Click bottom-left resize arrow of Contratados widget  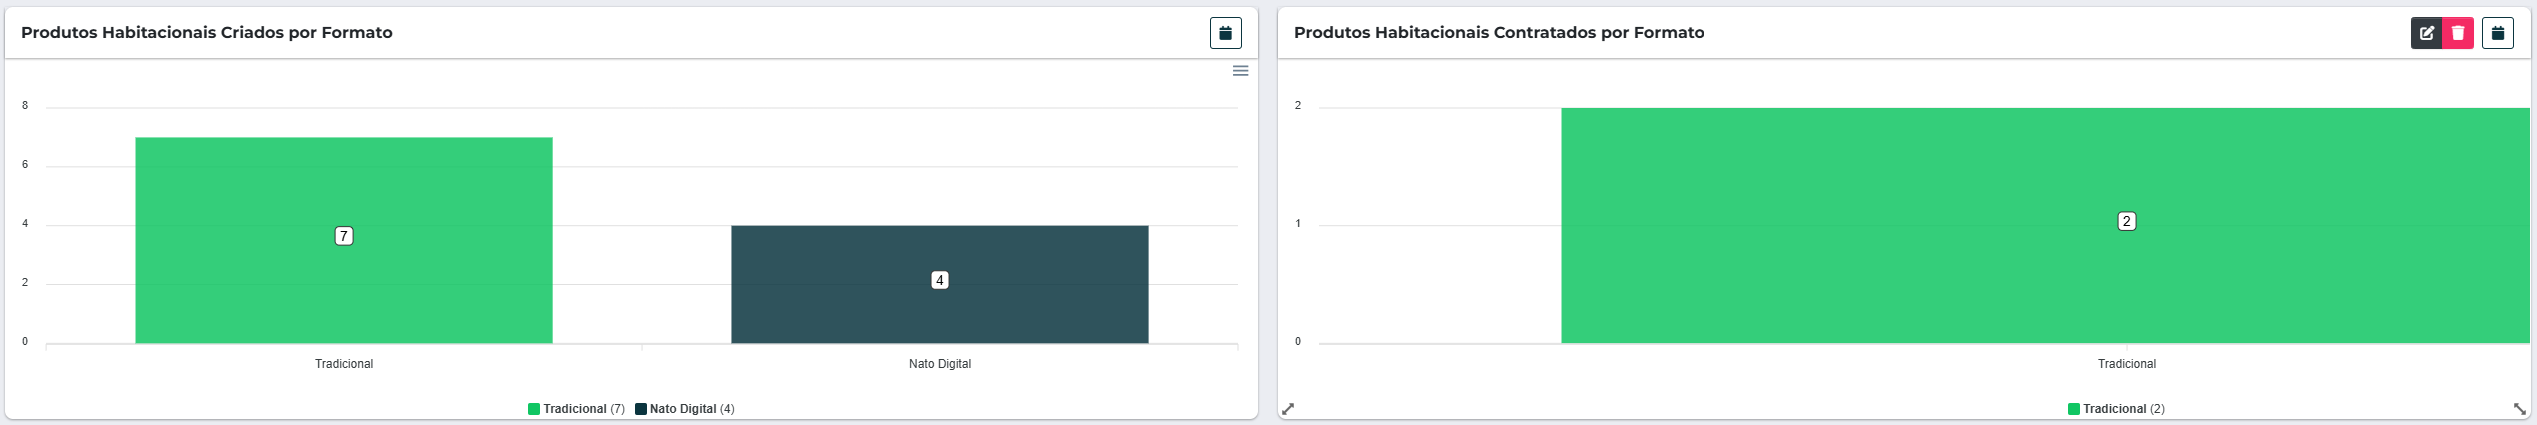(x=1288, y=409)
